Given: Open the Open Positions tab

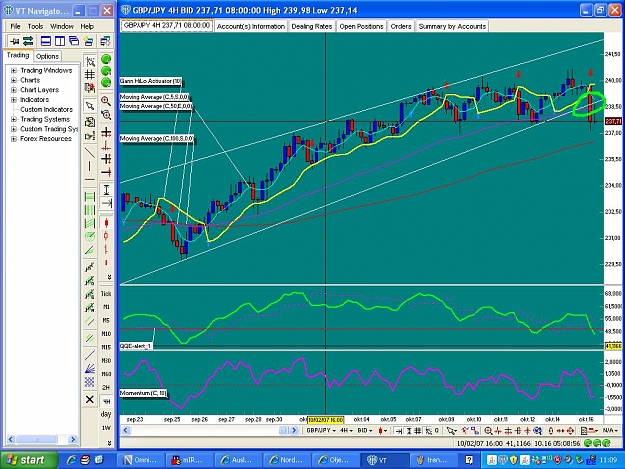Looking at the screenshot, I should click(361, 26).
